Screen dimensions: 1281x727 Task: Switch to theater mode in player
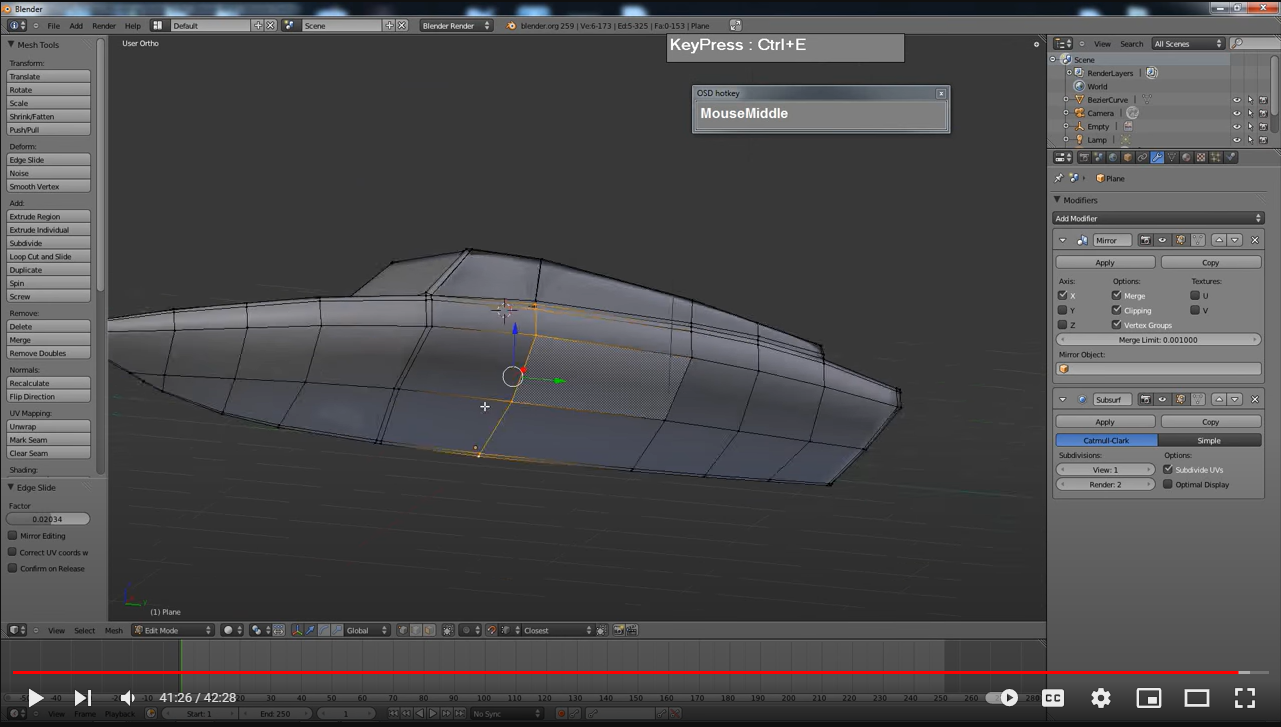coord(1197,698)
